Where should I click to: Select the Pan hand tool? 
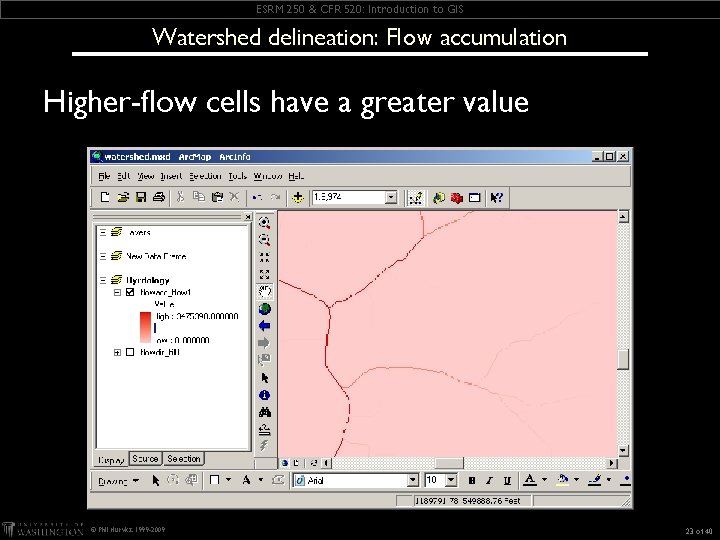point(264,291)
